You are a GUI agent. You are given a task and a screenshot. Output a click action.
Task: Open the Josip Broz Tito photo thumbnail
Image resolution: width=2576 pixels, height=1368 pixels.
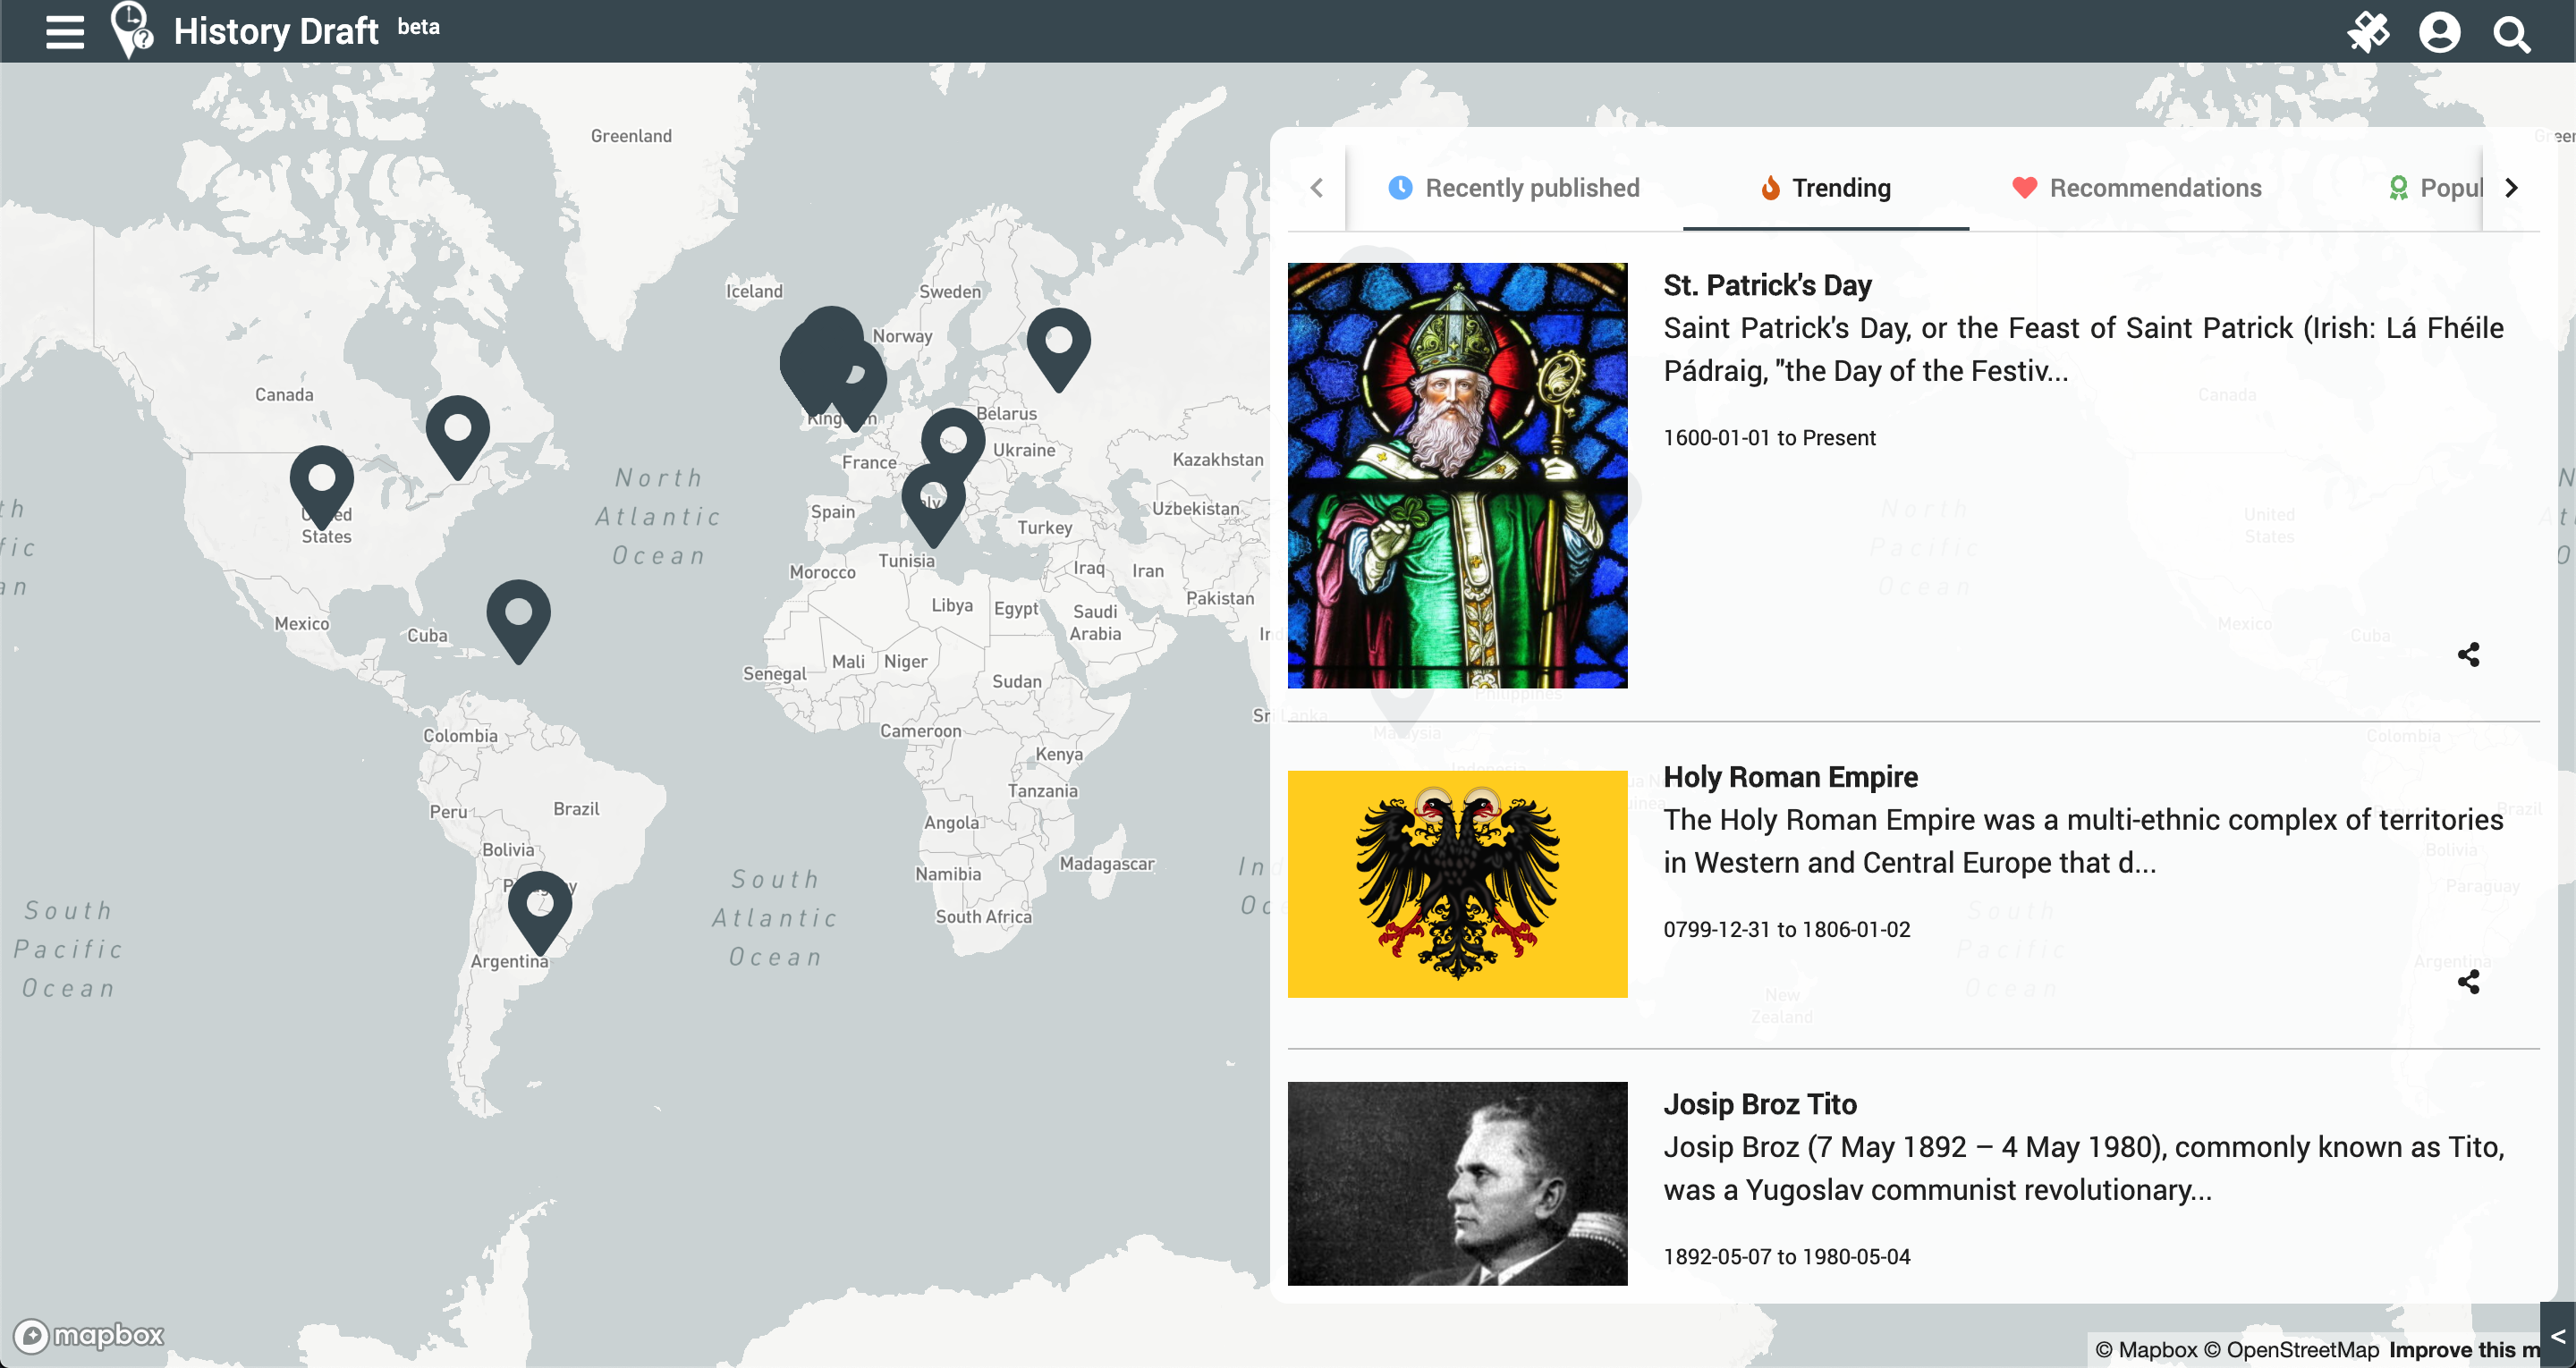point(1457,1183)
